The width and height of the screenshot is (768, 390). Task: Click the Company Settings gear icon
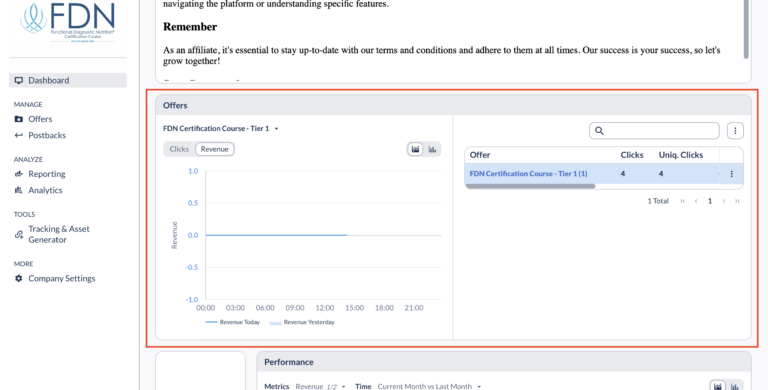pos(19,278)
